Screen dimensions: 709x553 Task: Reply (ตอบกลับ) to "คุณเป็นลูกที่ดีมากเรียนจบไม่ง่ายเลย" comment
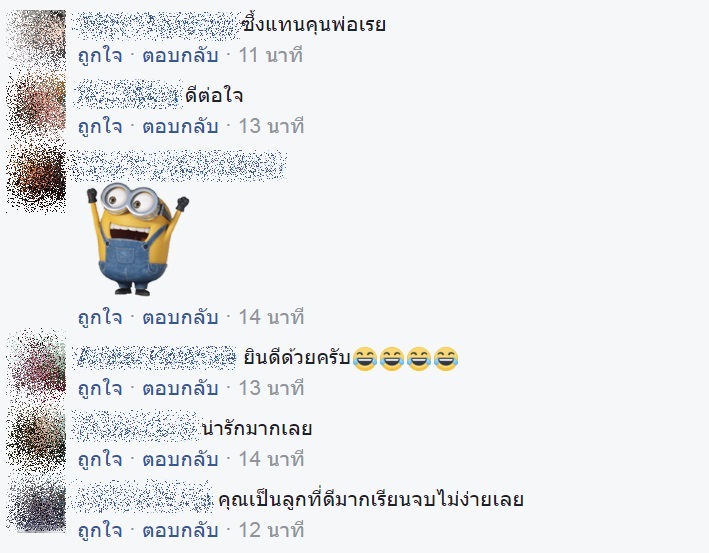[180, 530]
